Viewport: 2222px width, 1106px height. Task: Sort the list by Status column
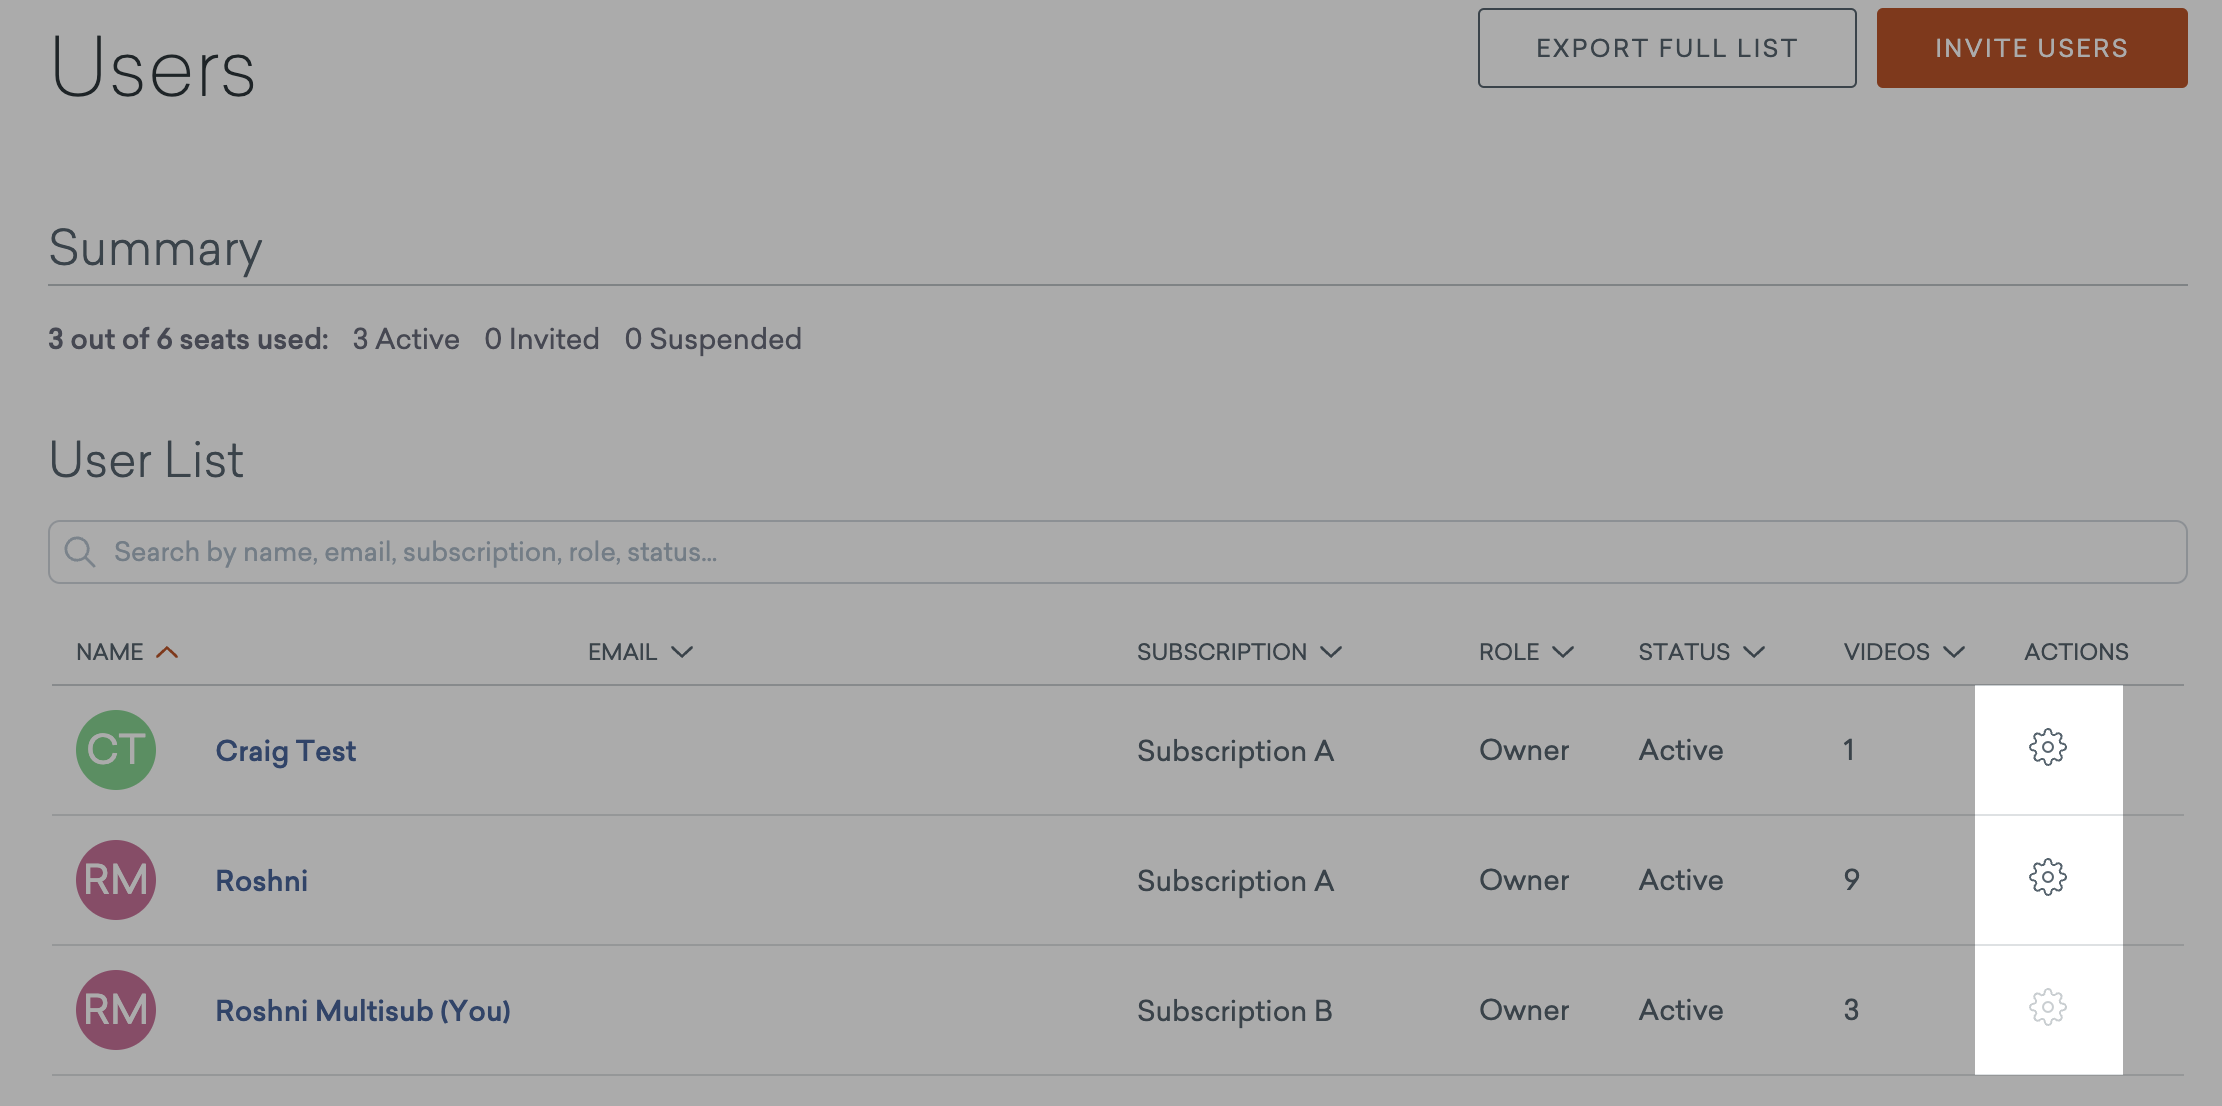coord(1700,652)
